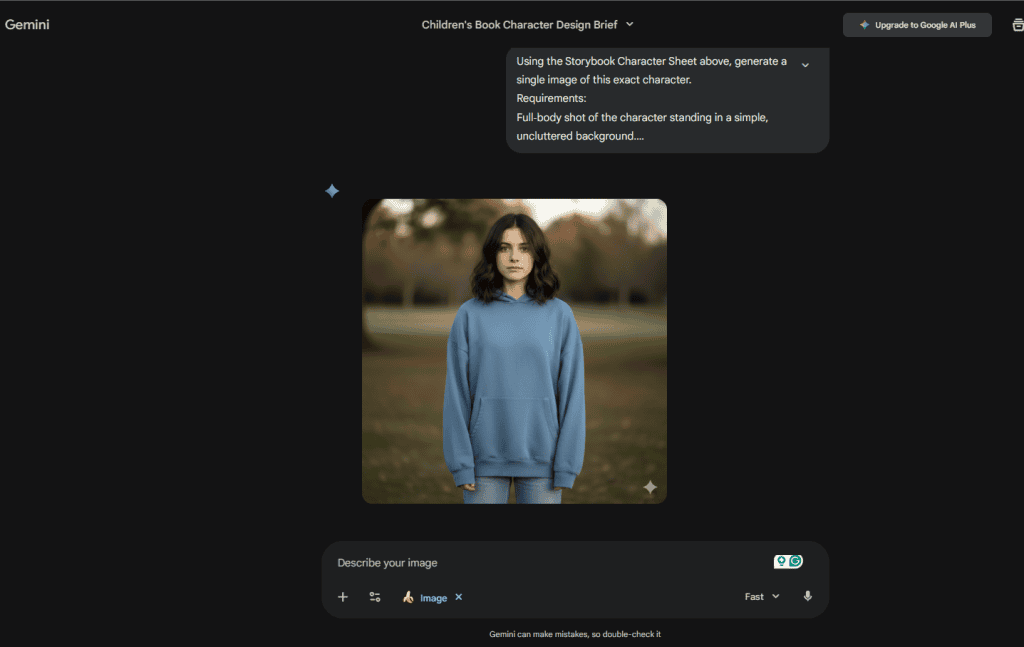The image size is (1024, 647).
Task: Click the Gemini sparkle avatar beside the image
Action: [331, 190]
